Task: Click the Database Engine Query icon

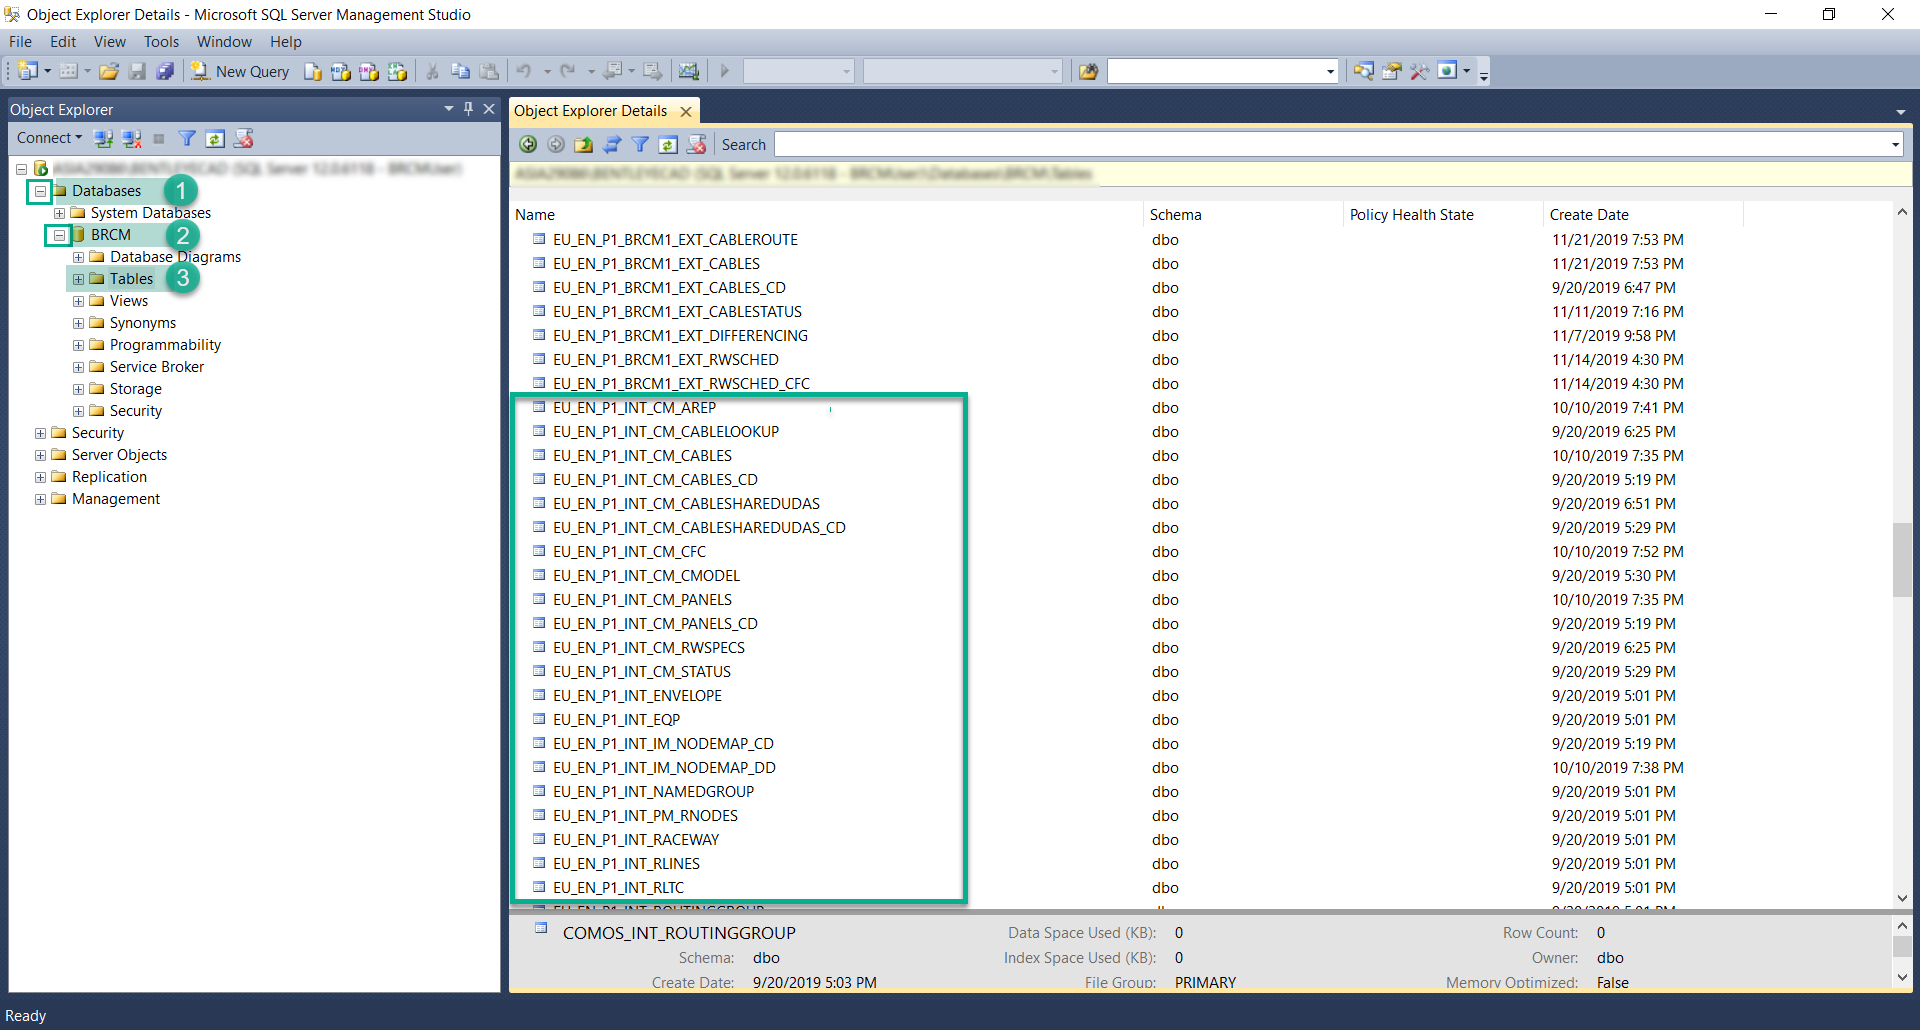Action: point(313,71)
